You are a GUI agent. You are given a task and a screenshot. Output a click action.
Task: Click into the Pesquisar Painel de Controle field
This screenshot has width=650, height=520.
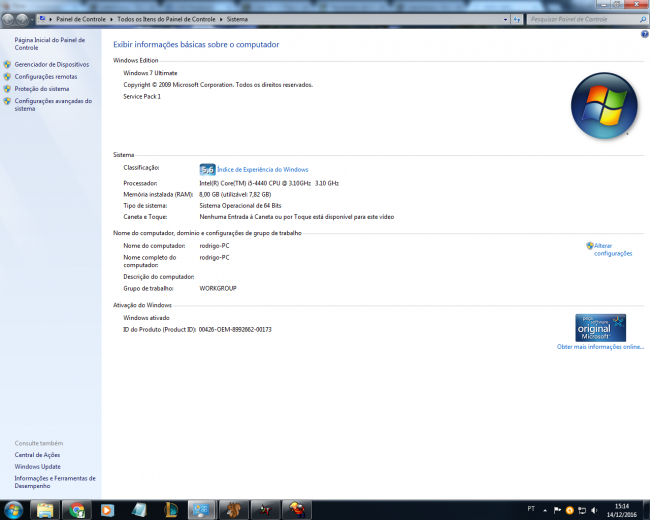pyautogui.click(x=583, y=19)
